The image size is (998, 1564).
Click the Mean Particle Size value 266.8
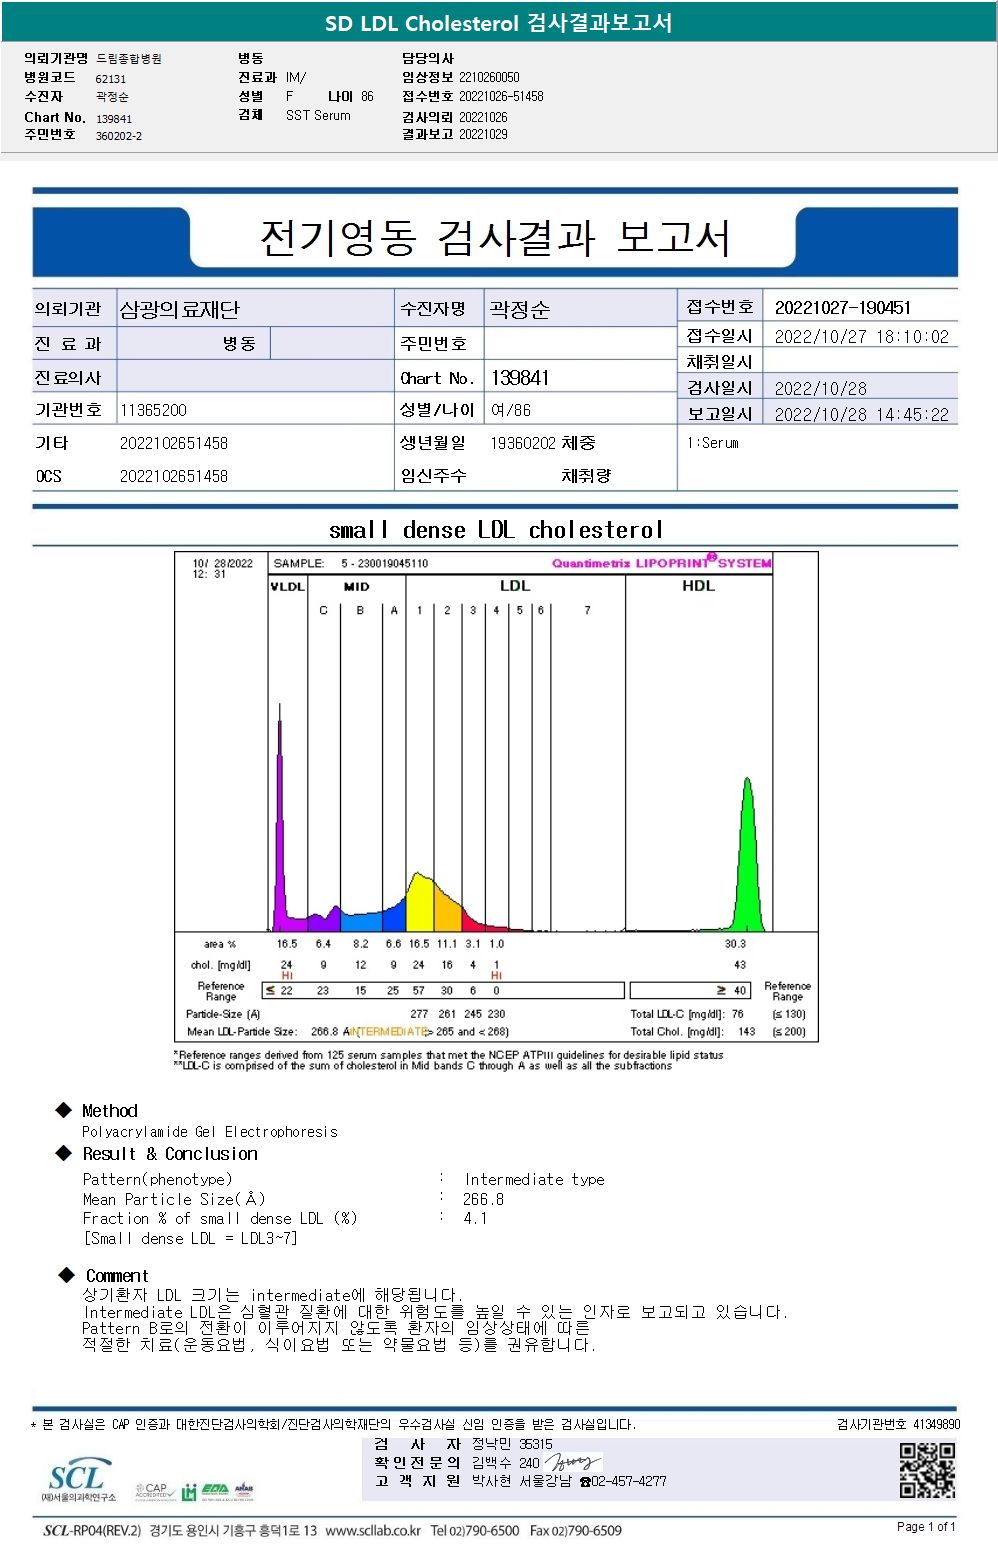(483, 1199)
